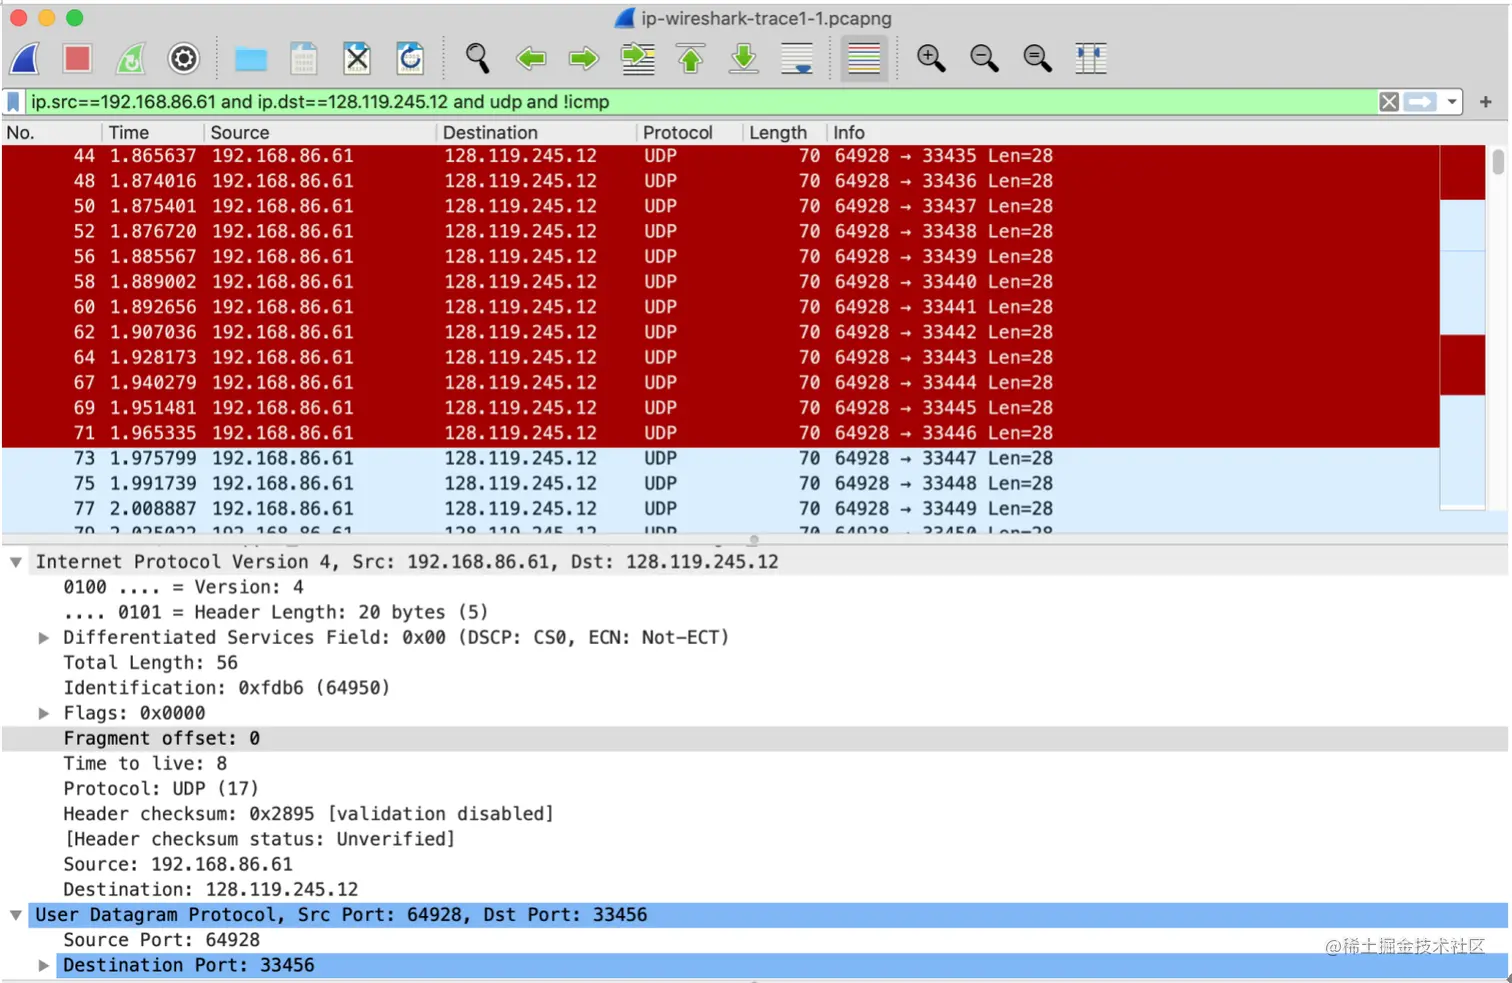Go to the last packet
Screen dimensions: 1512x983
pos(743,58)
